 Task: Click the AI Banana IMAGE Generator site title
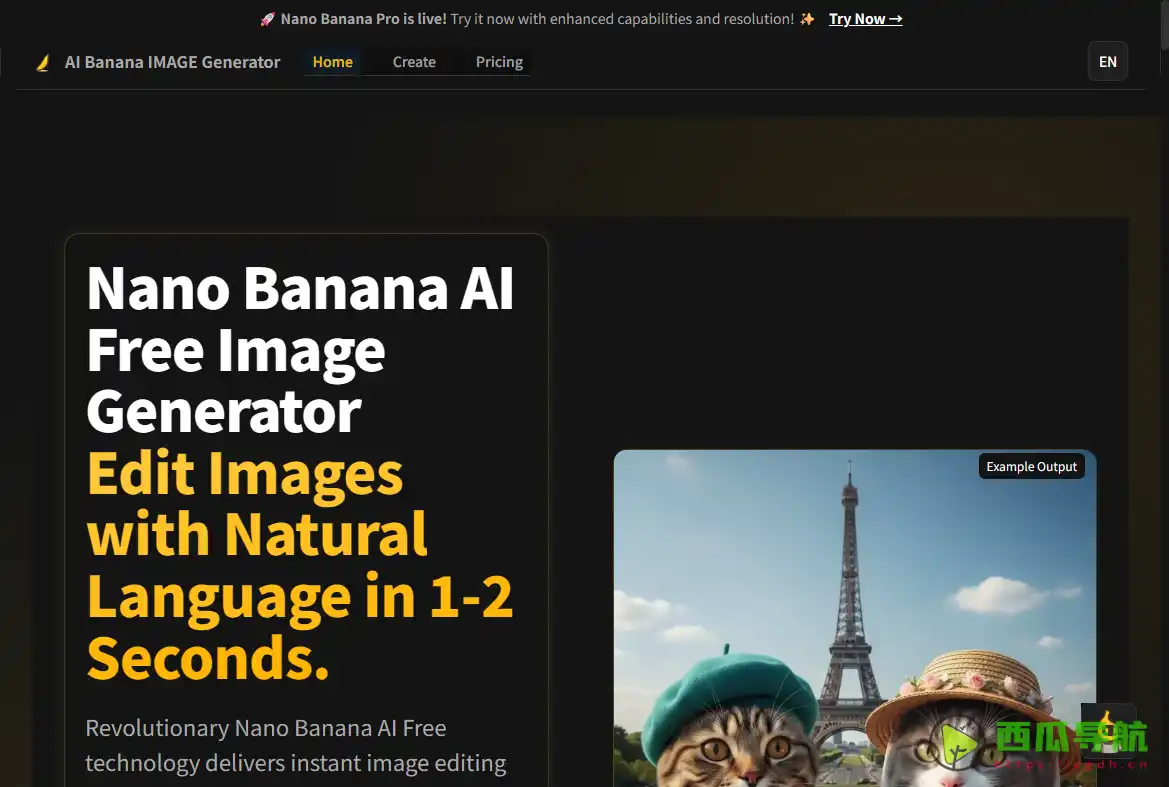tap(172, 62)
